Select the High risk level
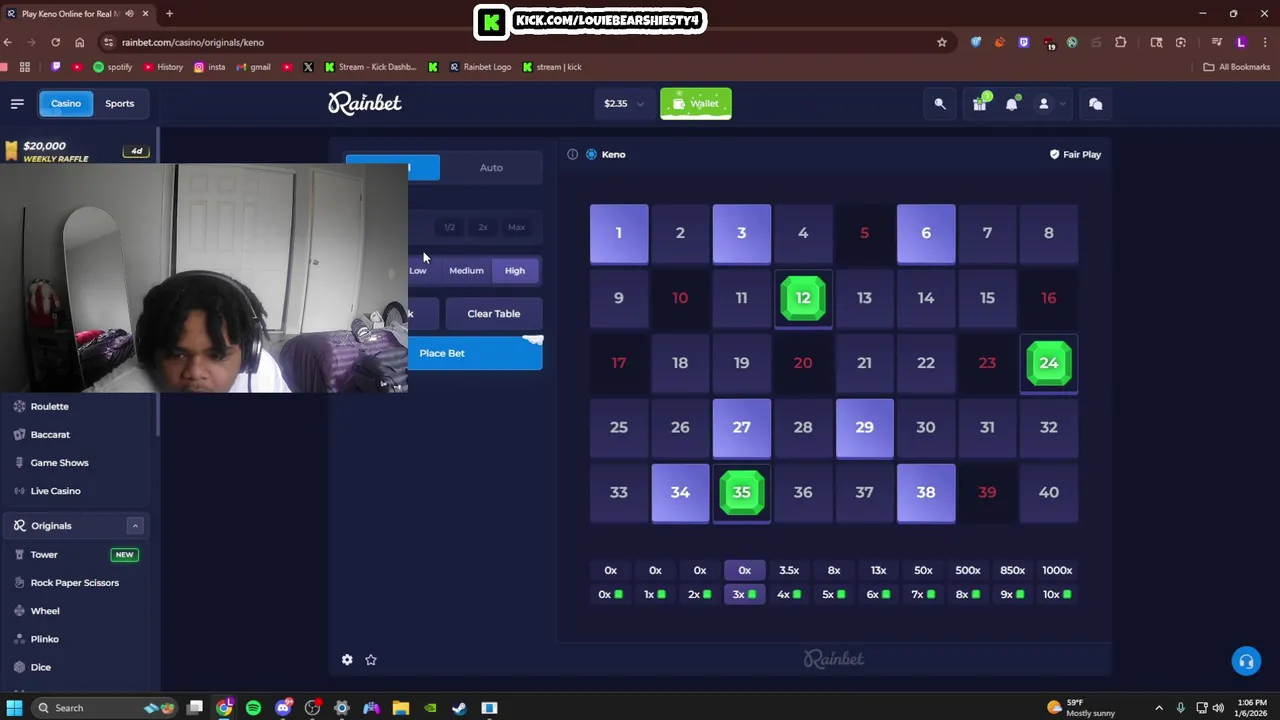Image resolution: width=1280 pixels, height=720 pixels. pyautogui.click(x=515, y=271)
